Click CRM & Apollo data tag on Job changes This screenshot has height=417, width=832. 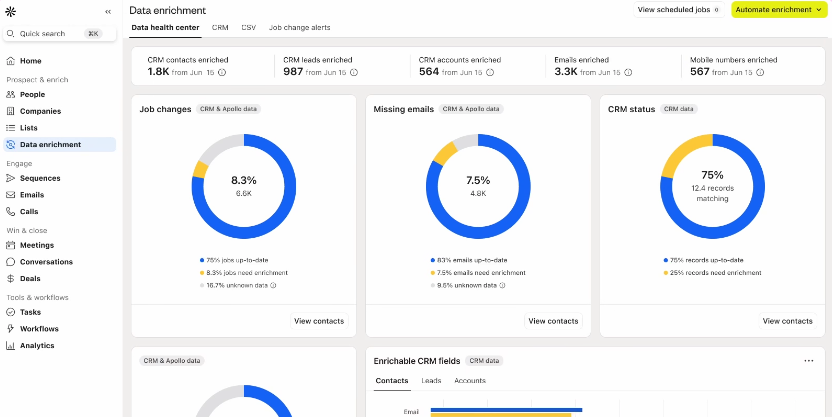click(229, 109)
